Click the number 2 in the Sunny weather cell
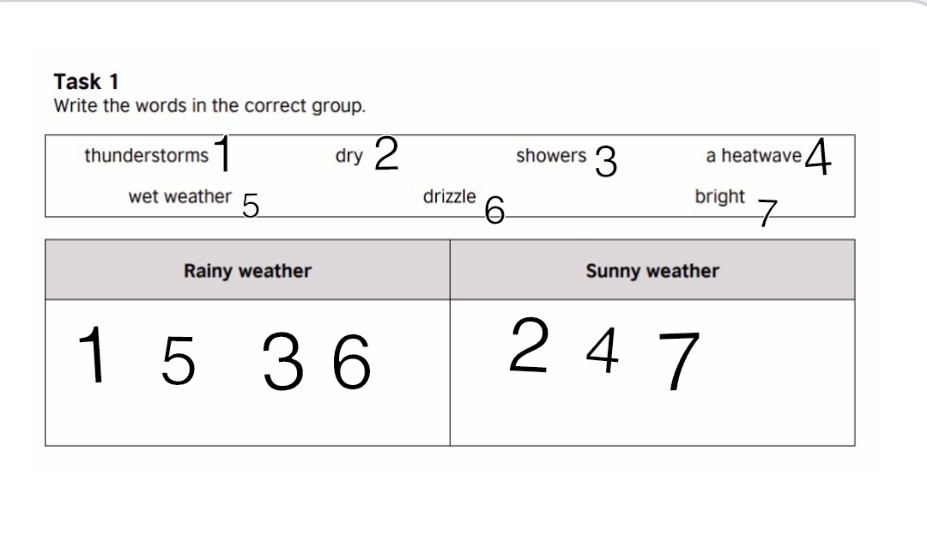The width and height of the screenshot is (927, 540). tap(529, 345)
